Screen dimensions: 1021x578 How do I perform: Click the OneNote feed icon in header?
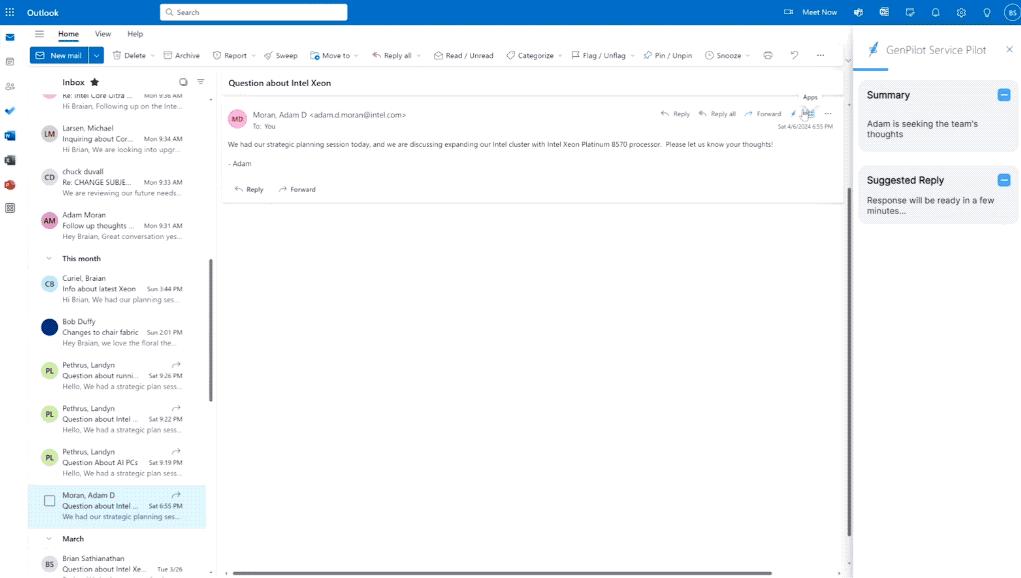884,12
